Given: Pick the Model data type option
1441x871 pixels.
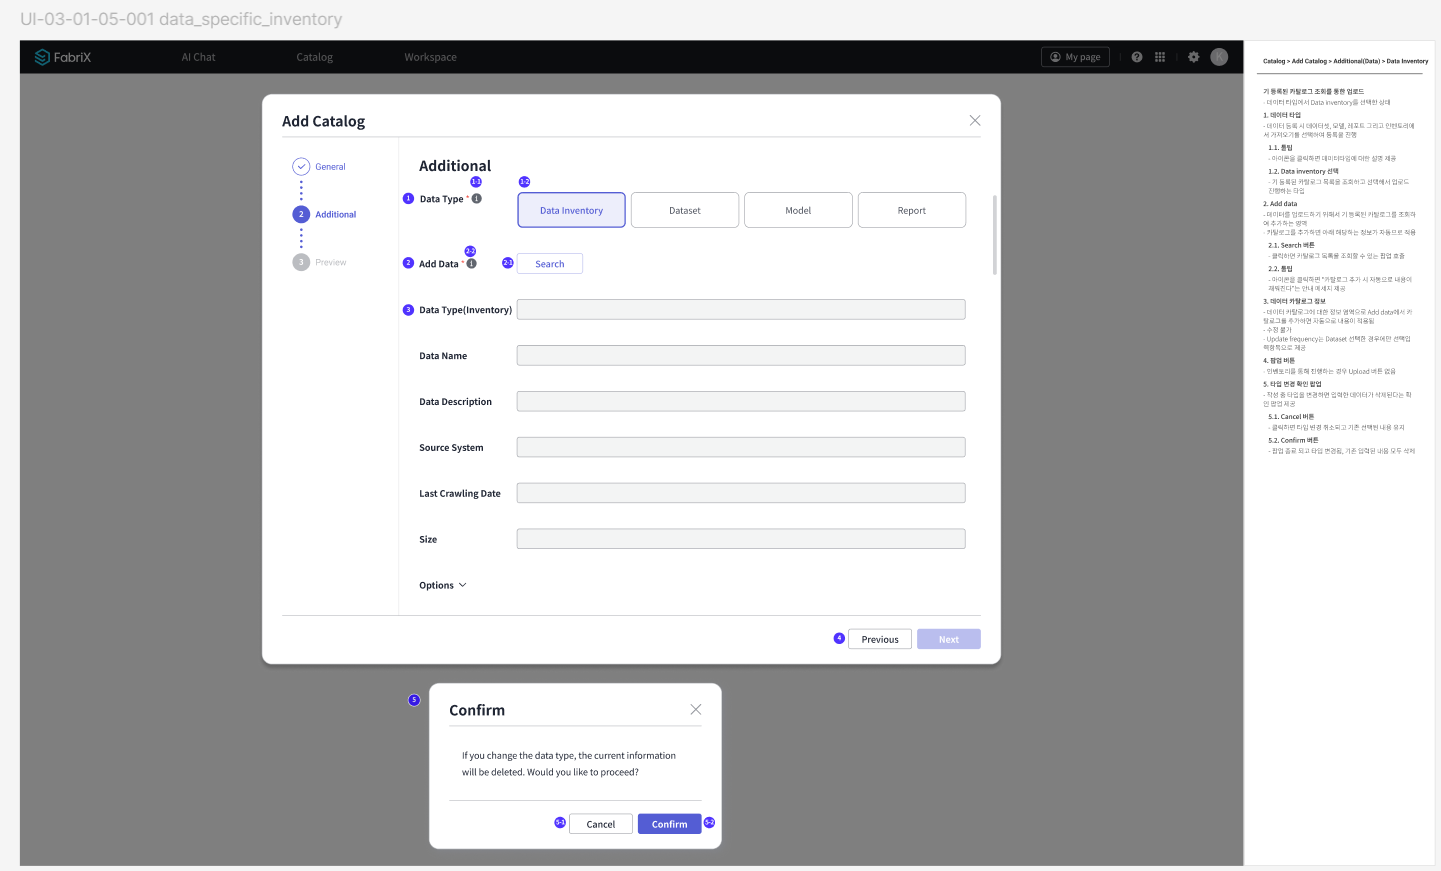Looking at the screenshot, I should point(798,210).
